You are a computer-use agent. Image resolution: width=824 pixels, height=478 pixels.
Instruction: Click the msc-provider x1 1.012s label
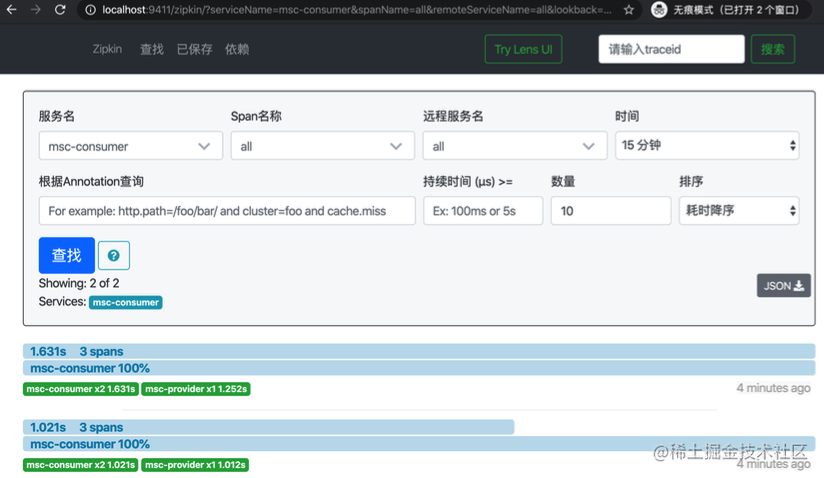pyautogui.click(x=195, y=465)
